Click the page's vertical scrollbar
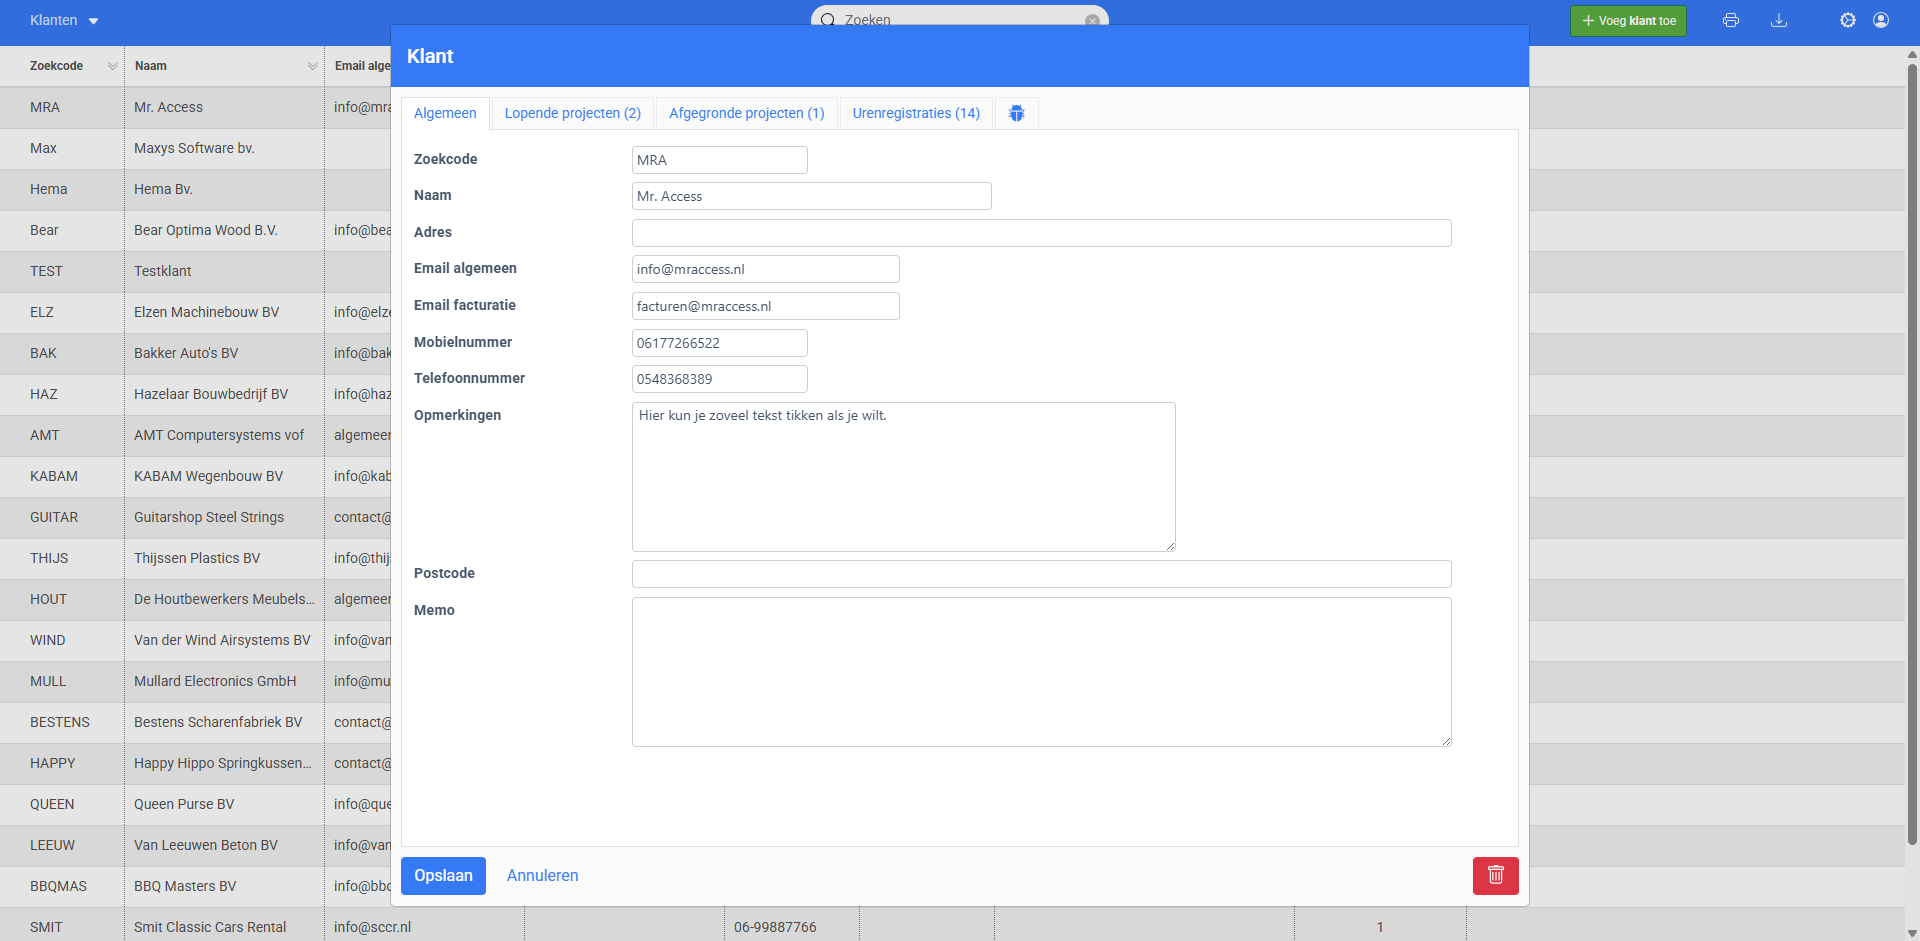 click(1912, 450)
